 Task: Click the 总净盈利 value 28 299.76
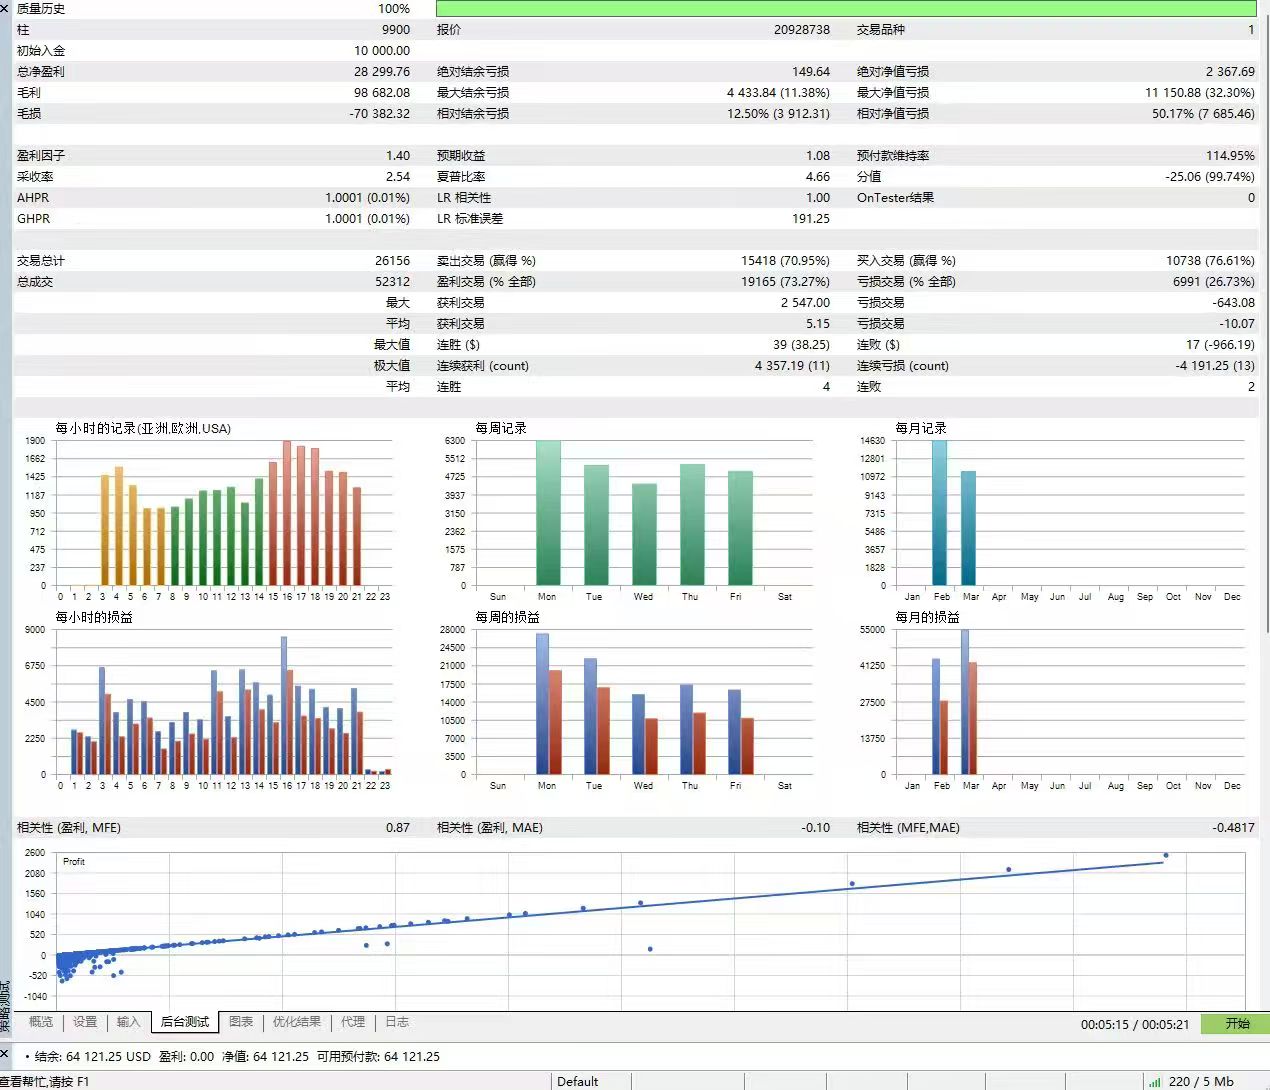[x=381, y=72]
